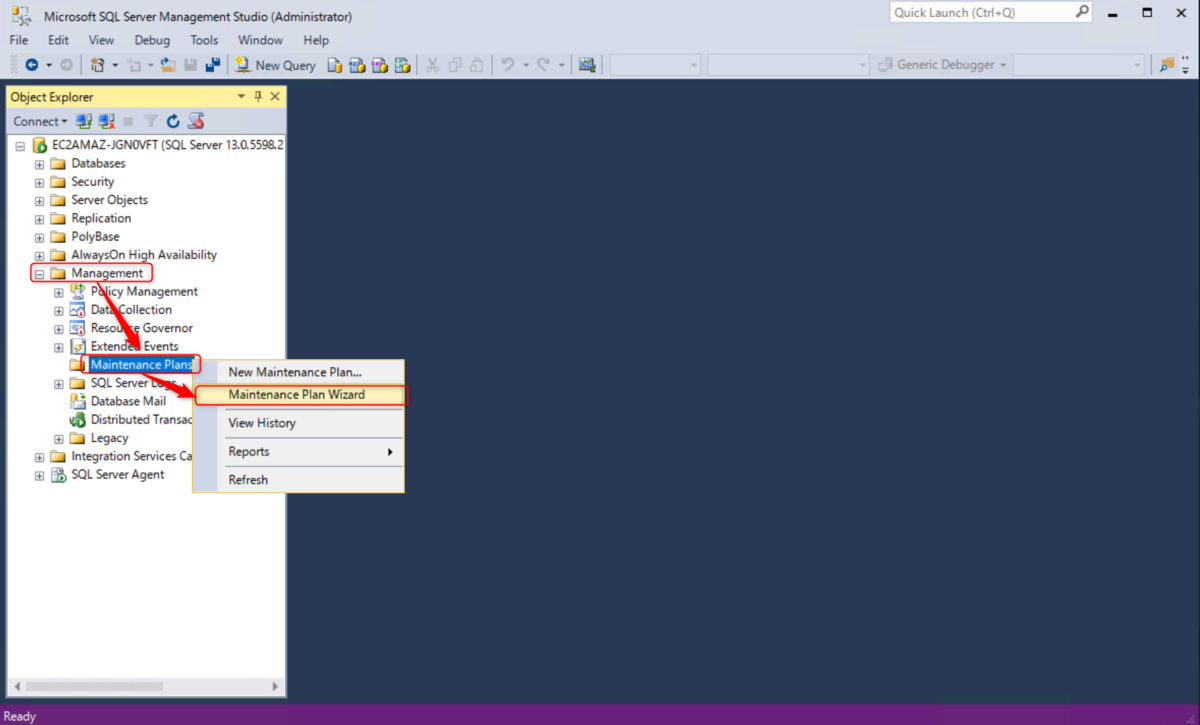Click the Activity Monitor toolbar icon
The width and height of the screenshot is (1200, 725).
[x=587, y=65]
